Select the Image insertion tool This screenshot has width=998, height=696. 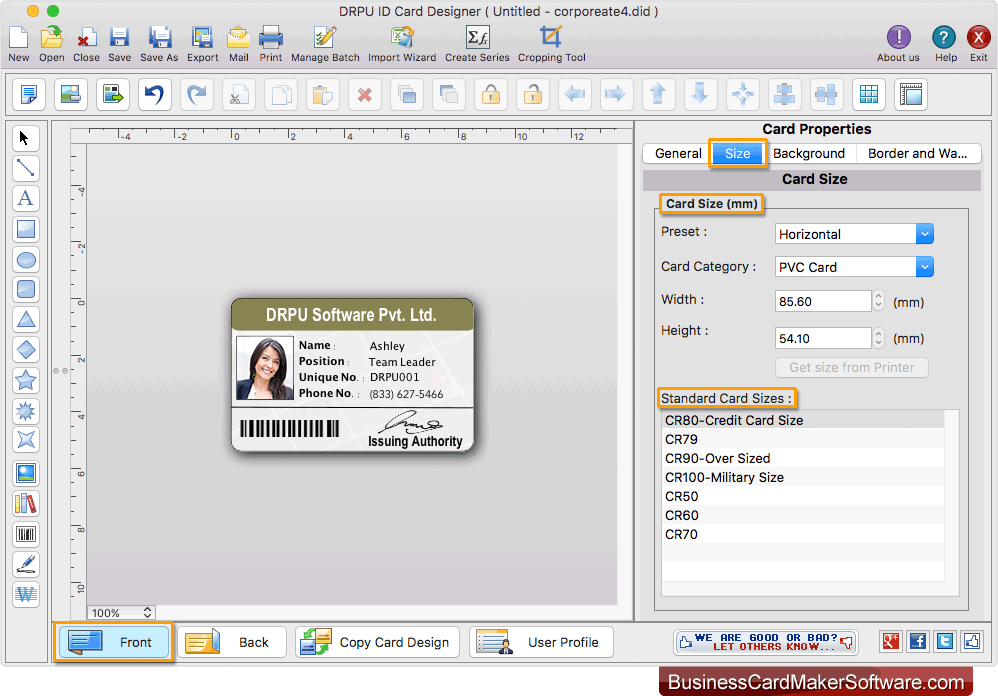click(25, 473)
